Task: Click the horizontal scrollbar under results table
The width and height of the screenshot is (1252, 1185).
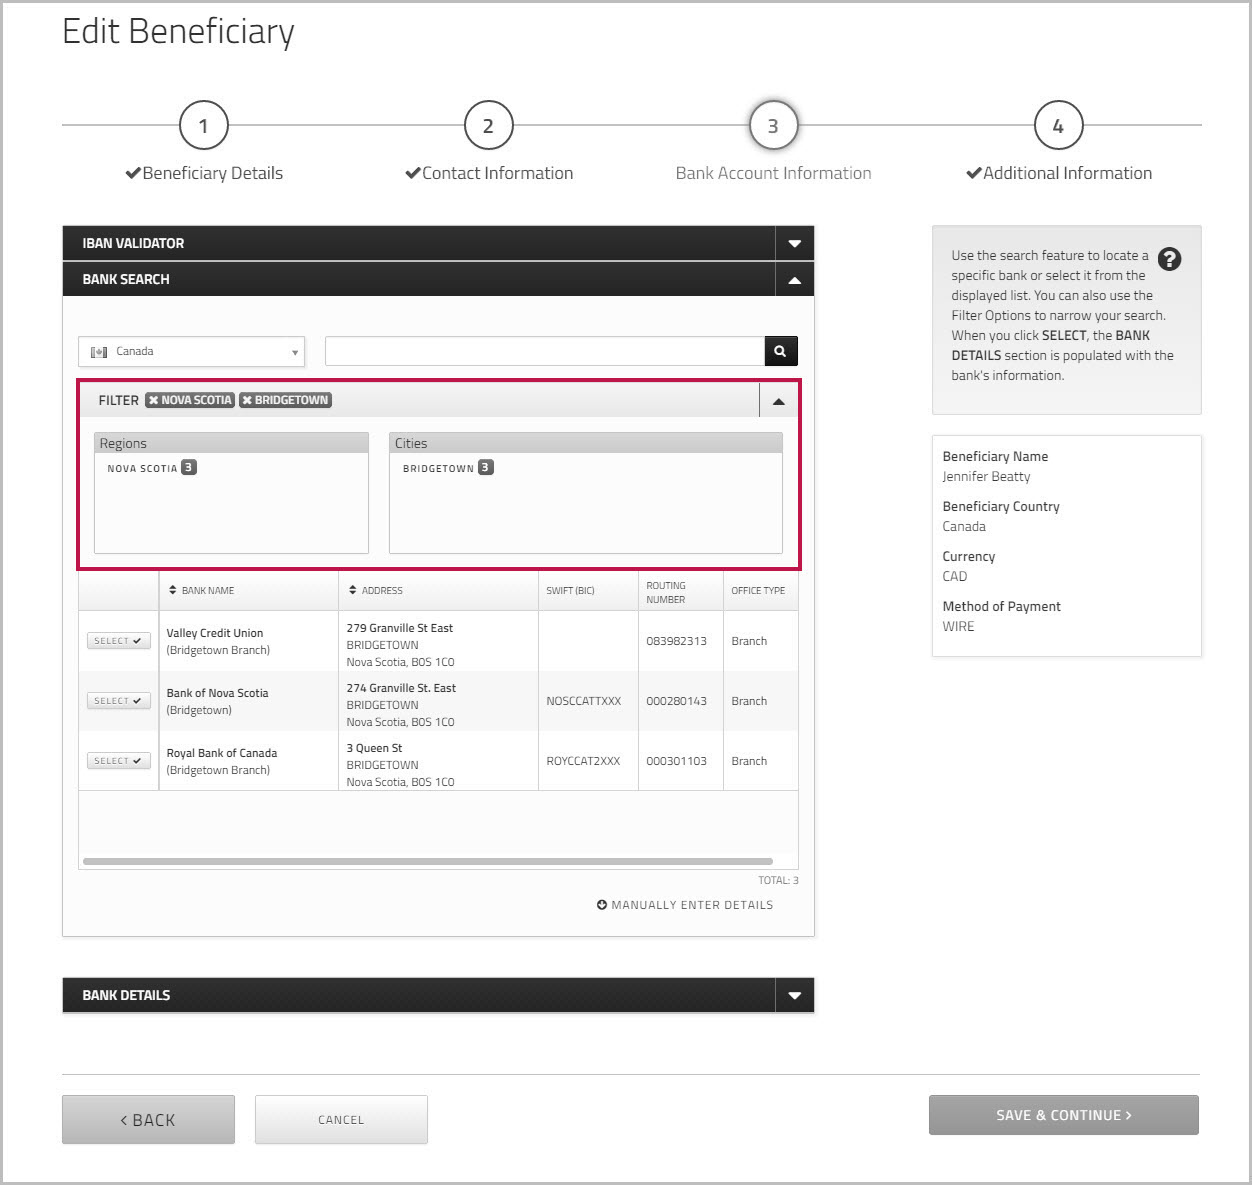Action: point(428,861)
